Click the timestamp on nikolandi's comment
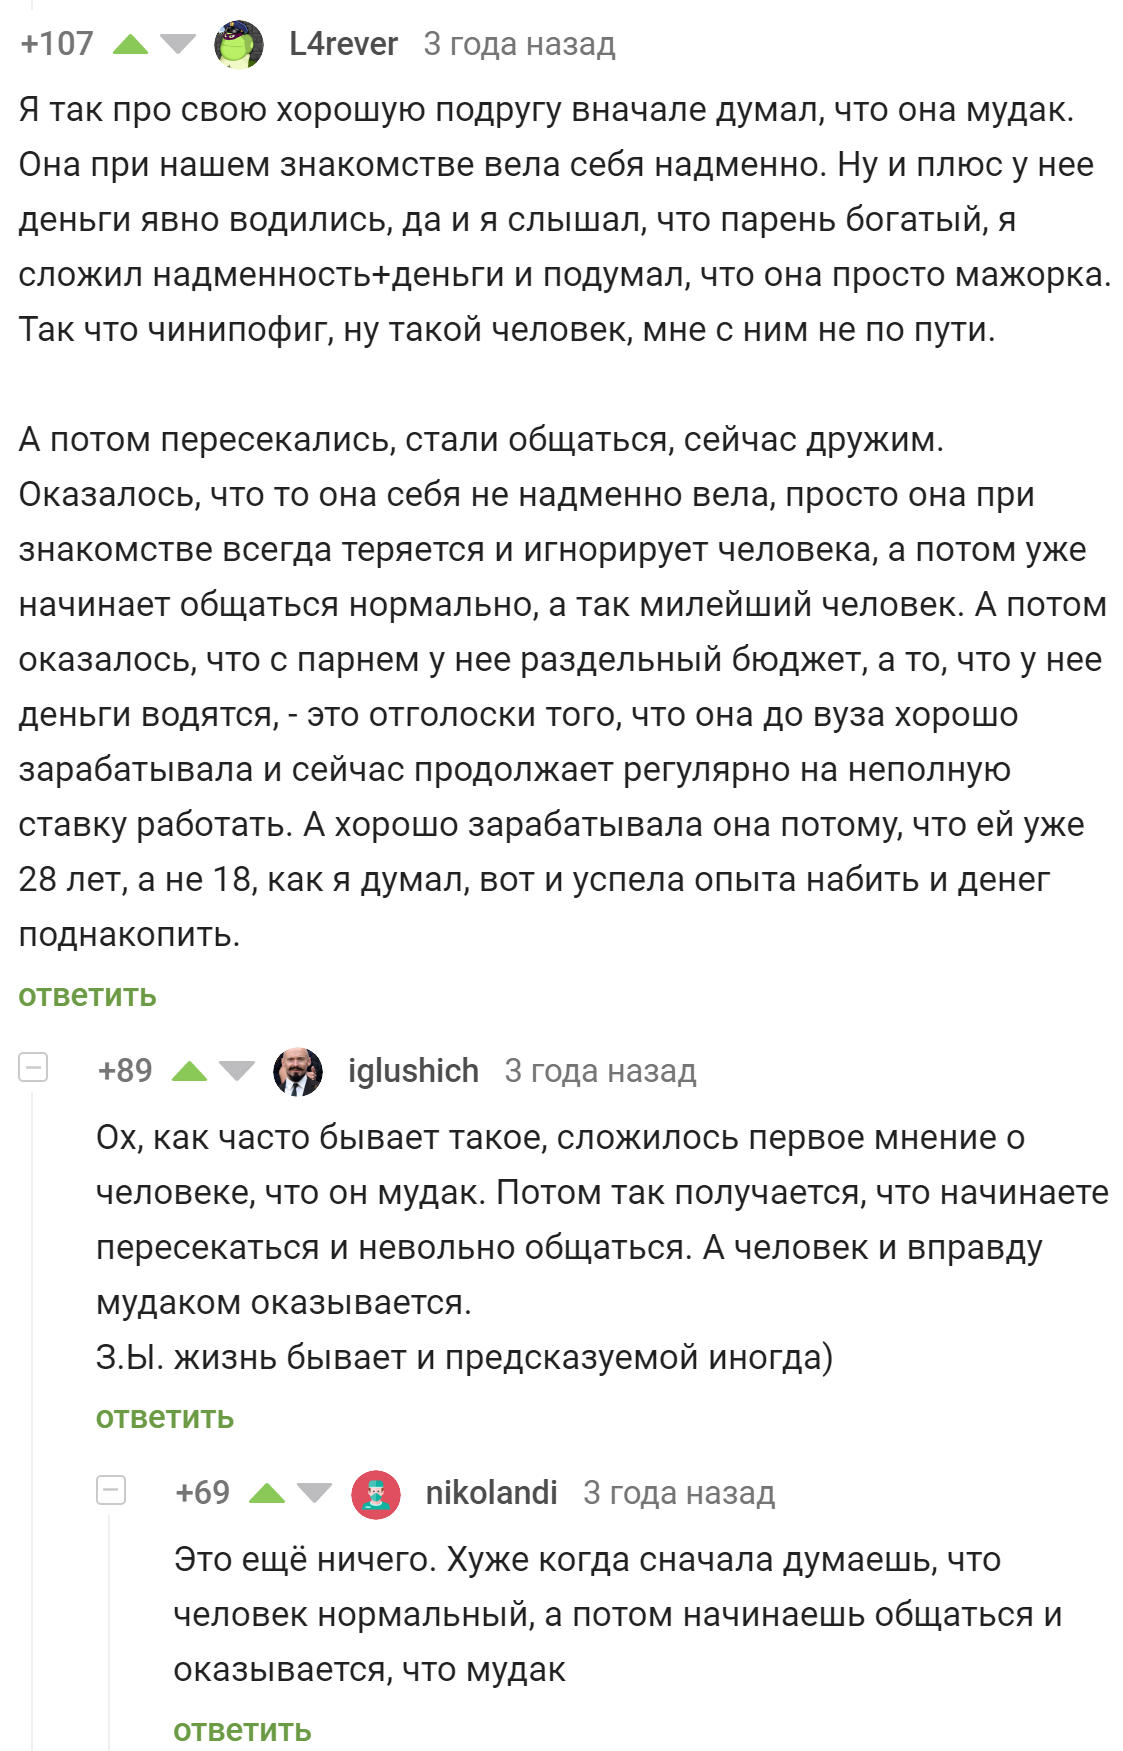Screen dimensions: 1123x1751 coord(679,1493)
